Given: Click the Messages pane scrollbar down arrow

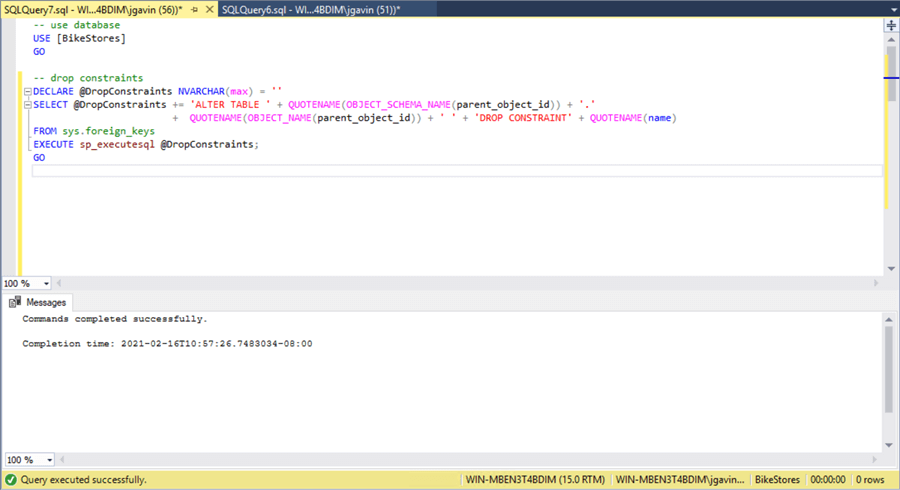Looking at the screenshot, I should [x=889, y=445].
